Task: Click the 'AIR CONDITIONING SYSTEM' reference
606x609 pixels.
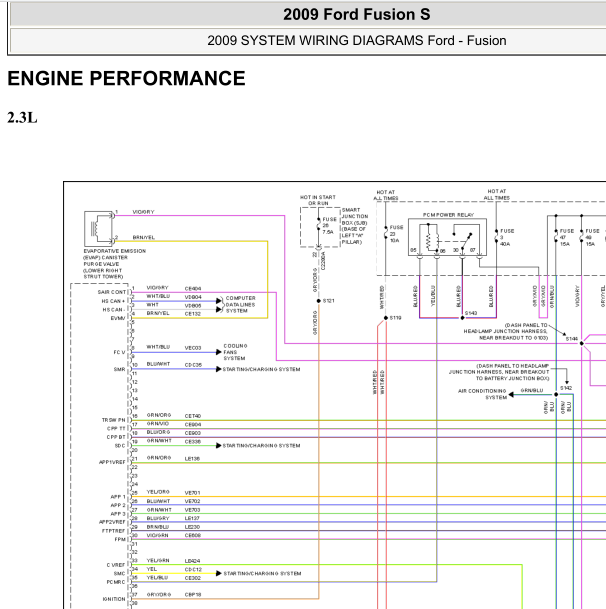Action: pyautogui.click(x=482, y=394)
